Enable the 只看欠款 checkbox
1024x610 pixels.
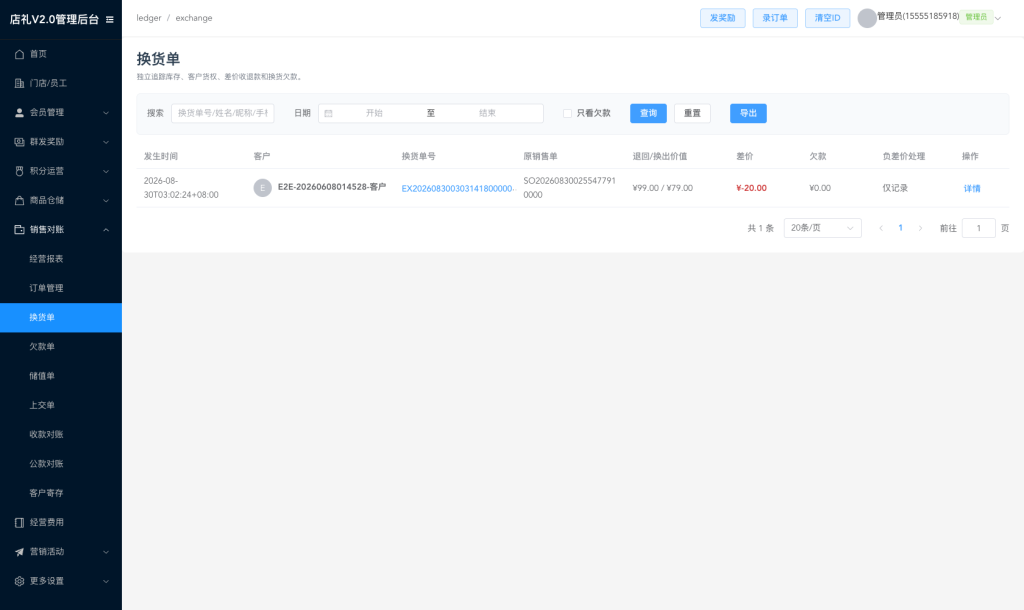tap(568, 114)
